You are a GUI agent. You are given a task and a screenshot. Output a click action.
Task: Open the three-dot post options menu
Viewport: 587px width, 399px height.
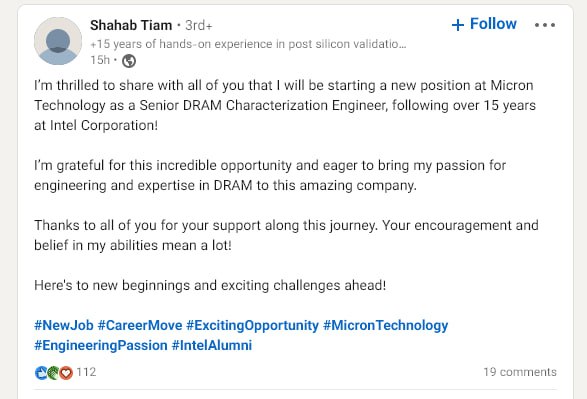545,25
